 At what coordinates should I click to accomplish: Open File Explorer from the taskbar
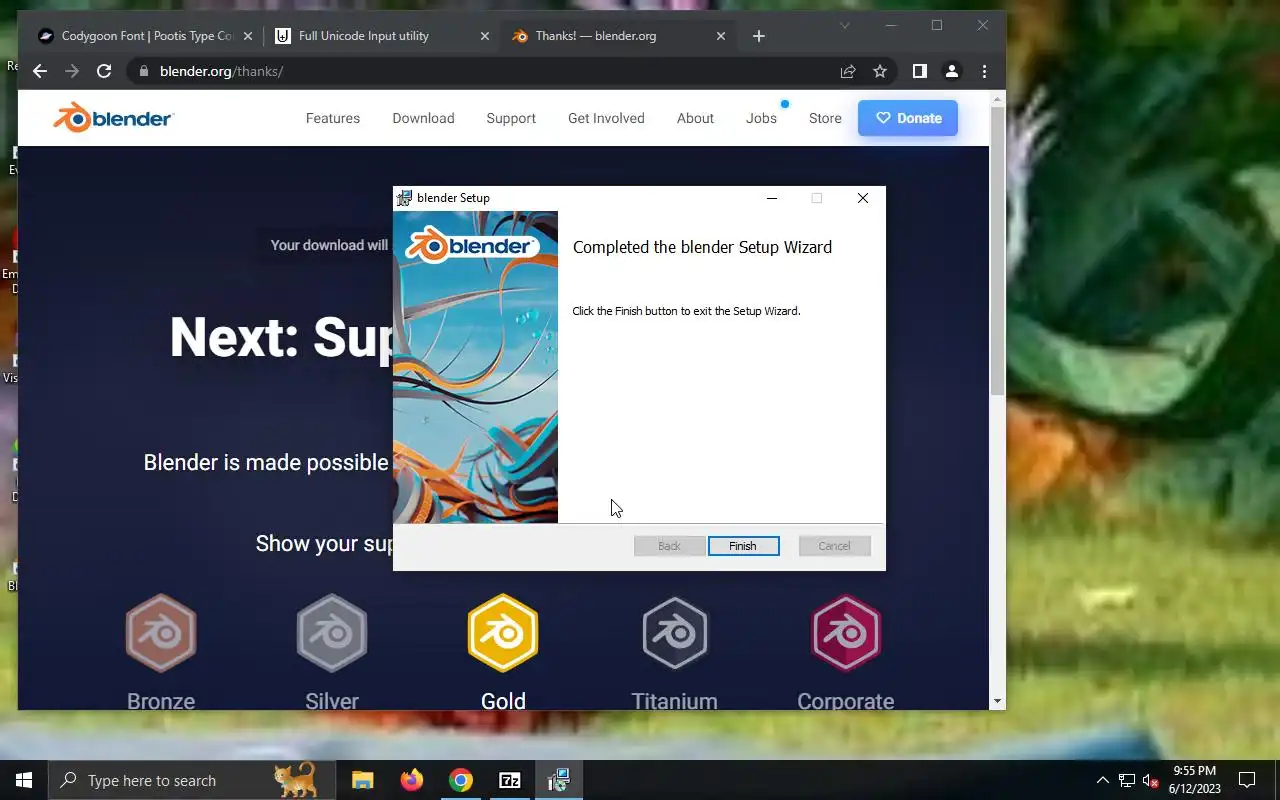click(362, 780)
